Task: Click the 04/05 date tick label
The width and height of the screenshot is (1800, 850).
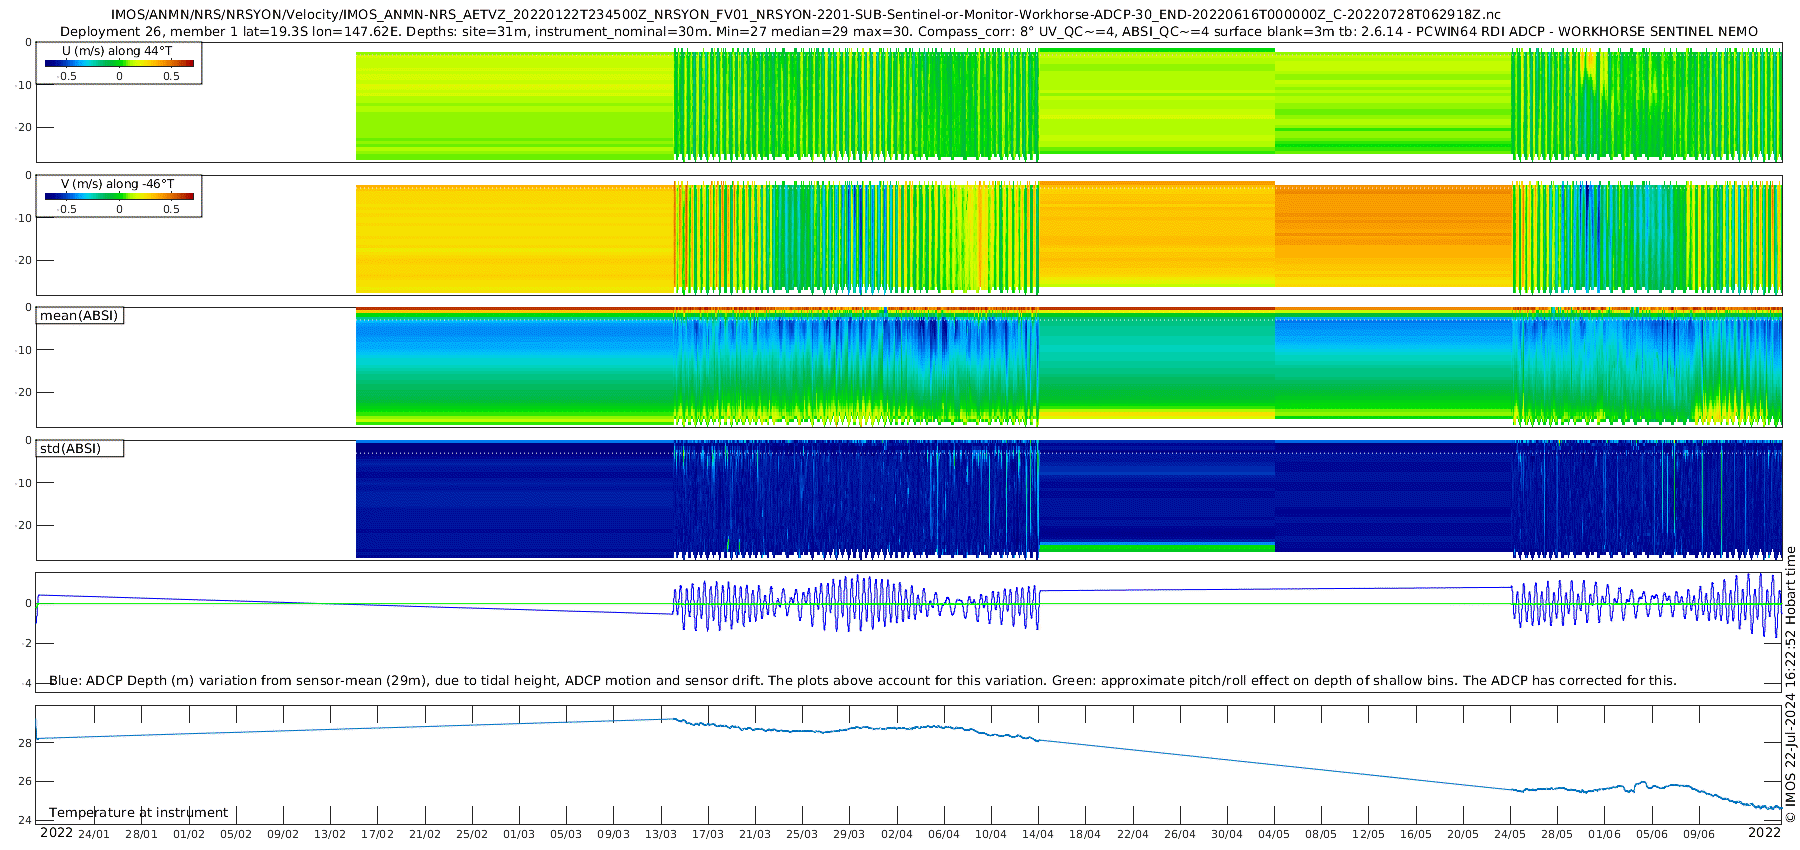Action: point(1274,834)
